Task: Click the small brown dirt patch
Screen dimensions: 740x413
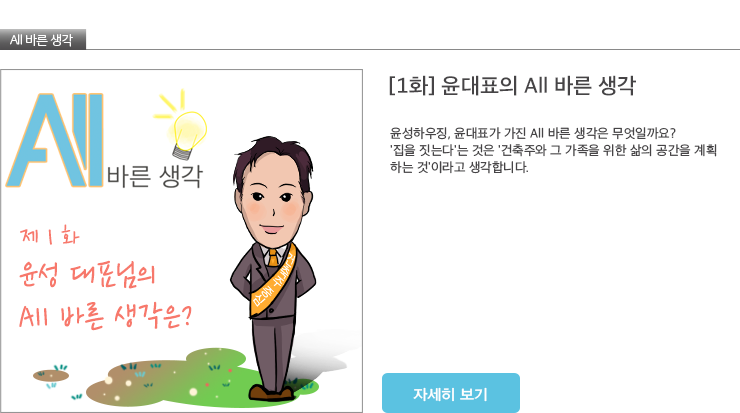Action: [51, 376]
